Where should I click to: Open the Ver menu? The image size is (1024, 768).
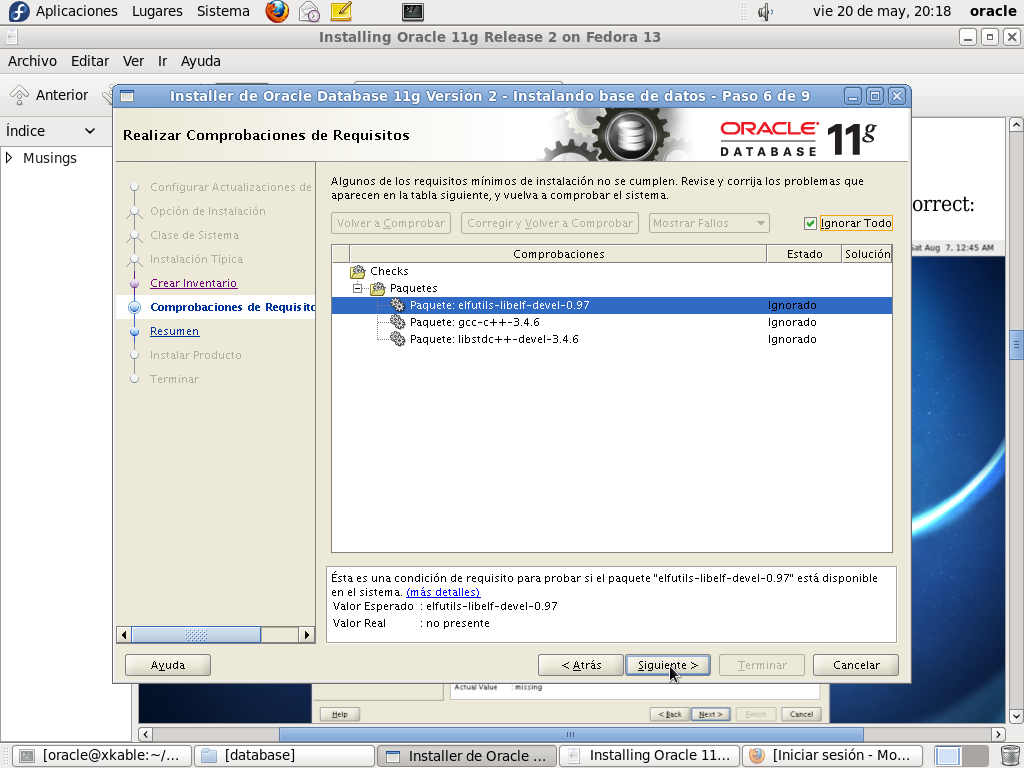click(133, 61)
